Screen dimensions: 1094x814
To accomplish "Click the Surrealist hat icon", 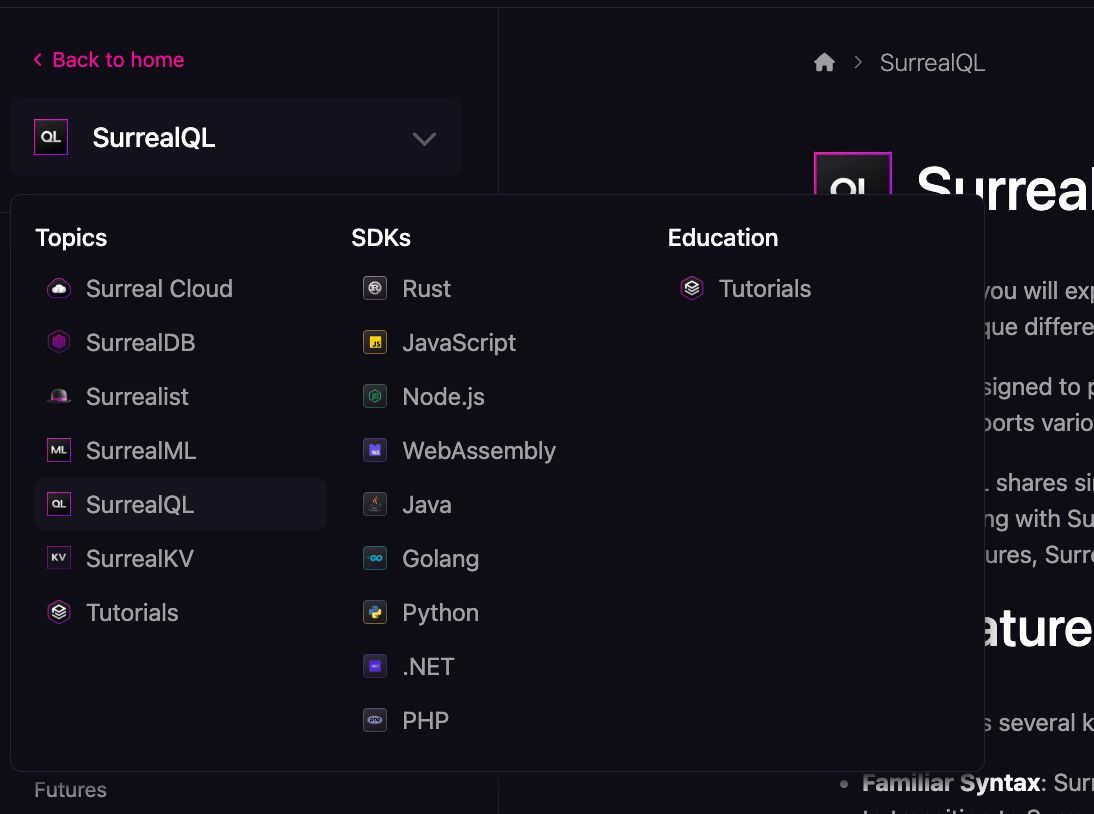I will 58,396.
